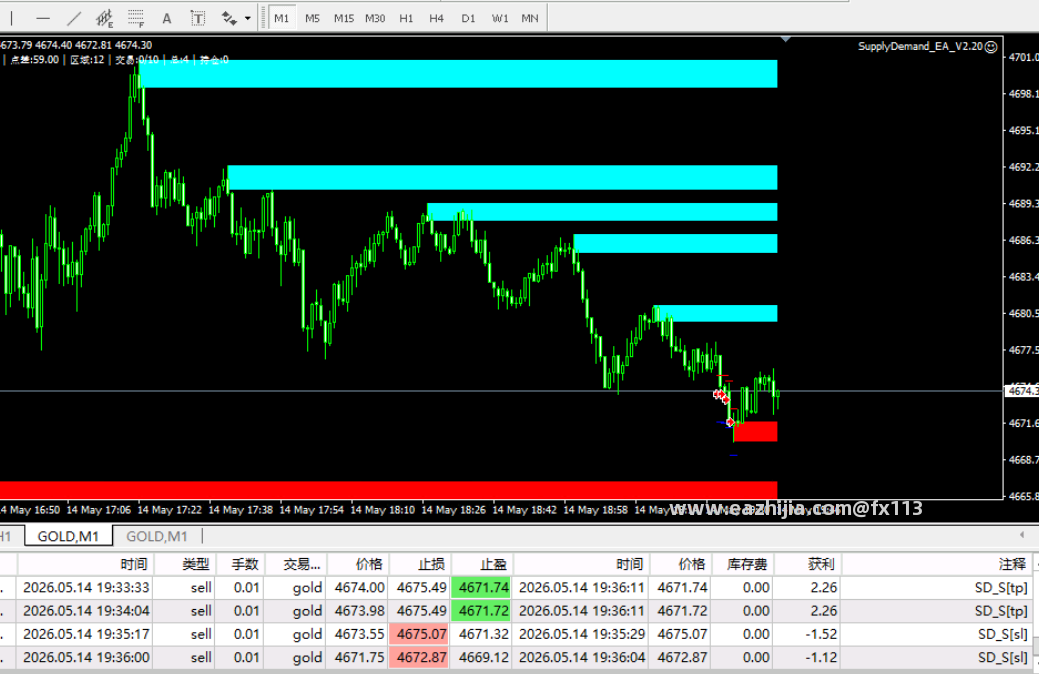Sort by the 止盈 column header

pyautogui.click(x=482, y=564)
